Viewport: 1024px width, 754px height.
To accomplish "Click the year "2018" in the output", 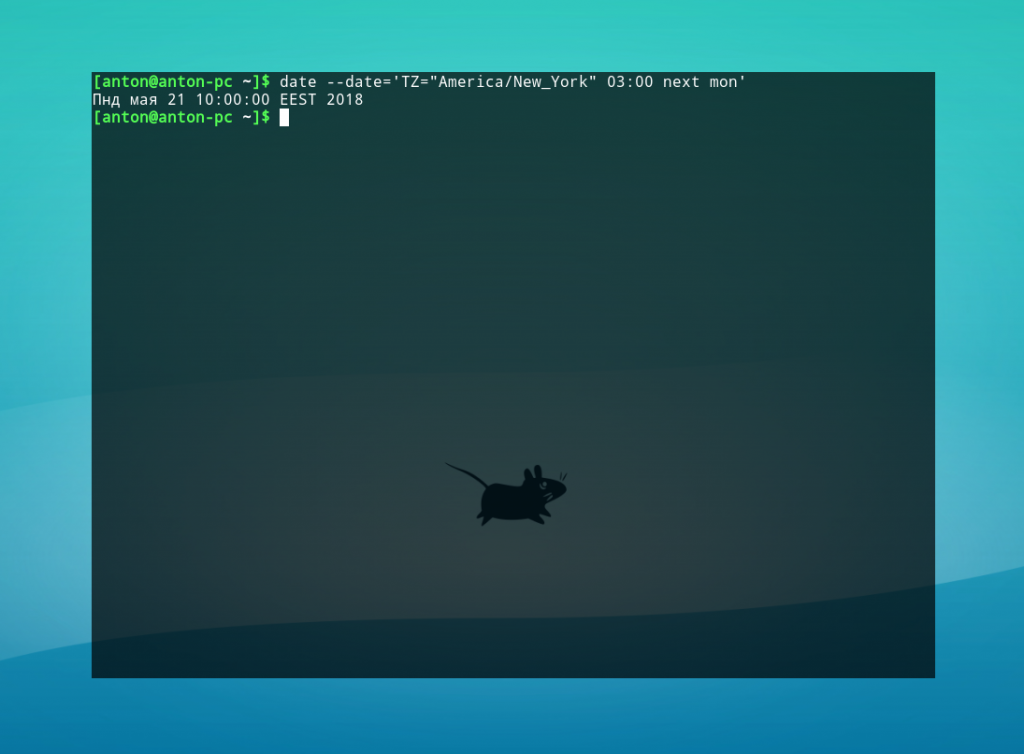I will click(345, 100).
